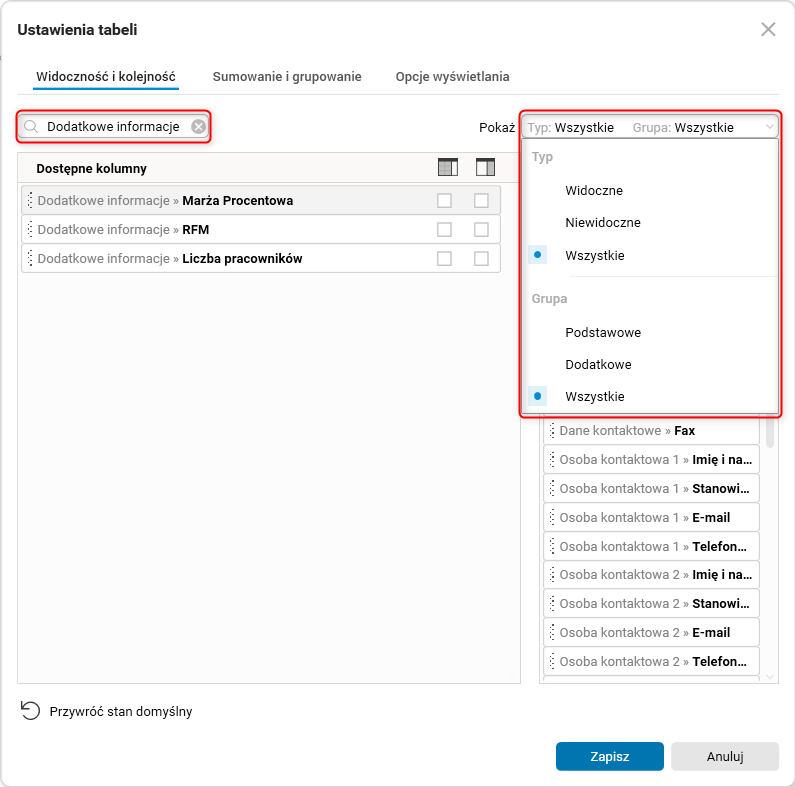795x787 pixels.
Task: Select Widoczne under Typ
Action: click(593, 190)
